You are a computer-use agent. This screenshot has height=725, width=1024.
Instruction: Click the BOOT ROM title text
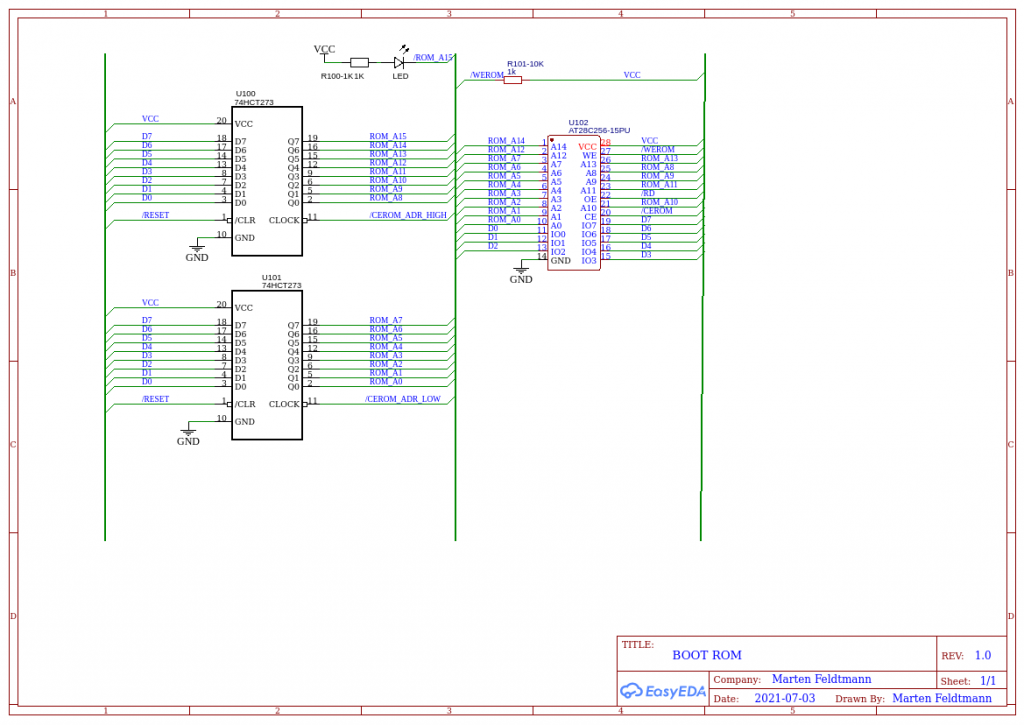[x=707, y=655]
